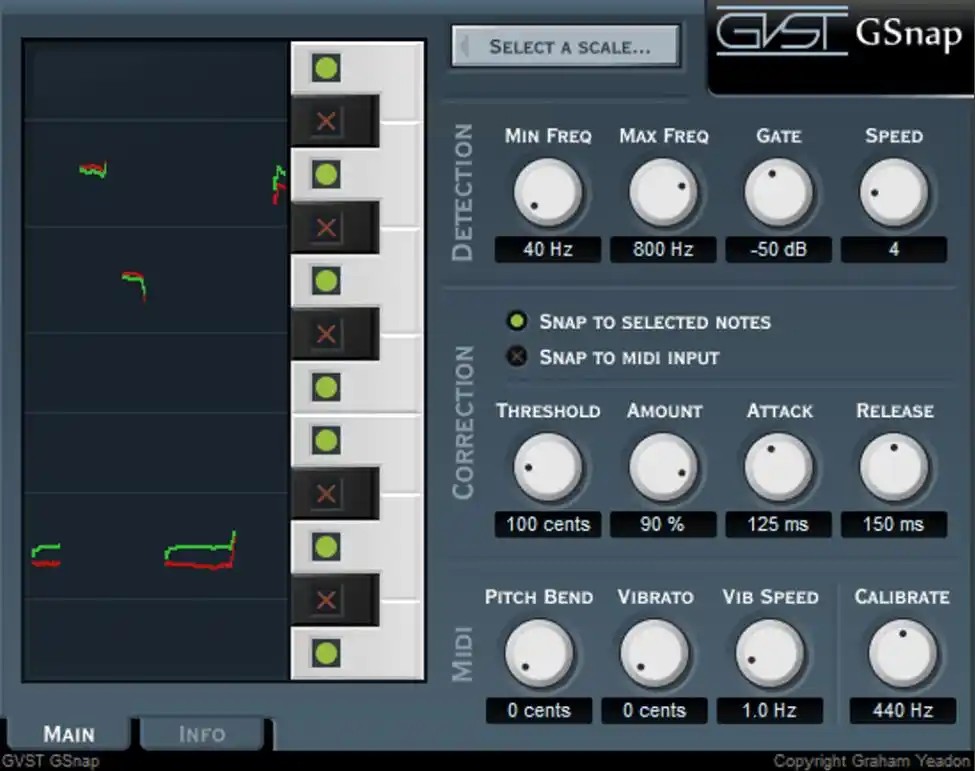Click the Pitch Bend knob
Screen dimensions: 975x771
pos(538,653)
